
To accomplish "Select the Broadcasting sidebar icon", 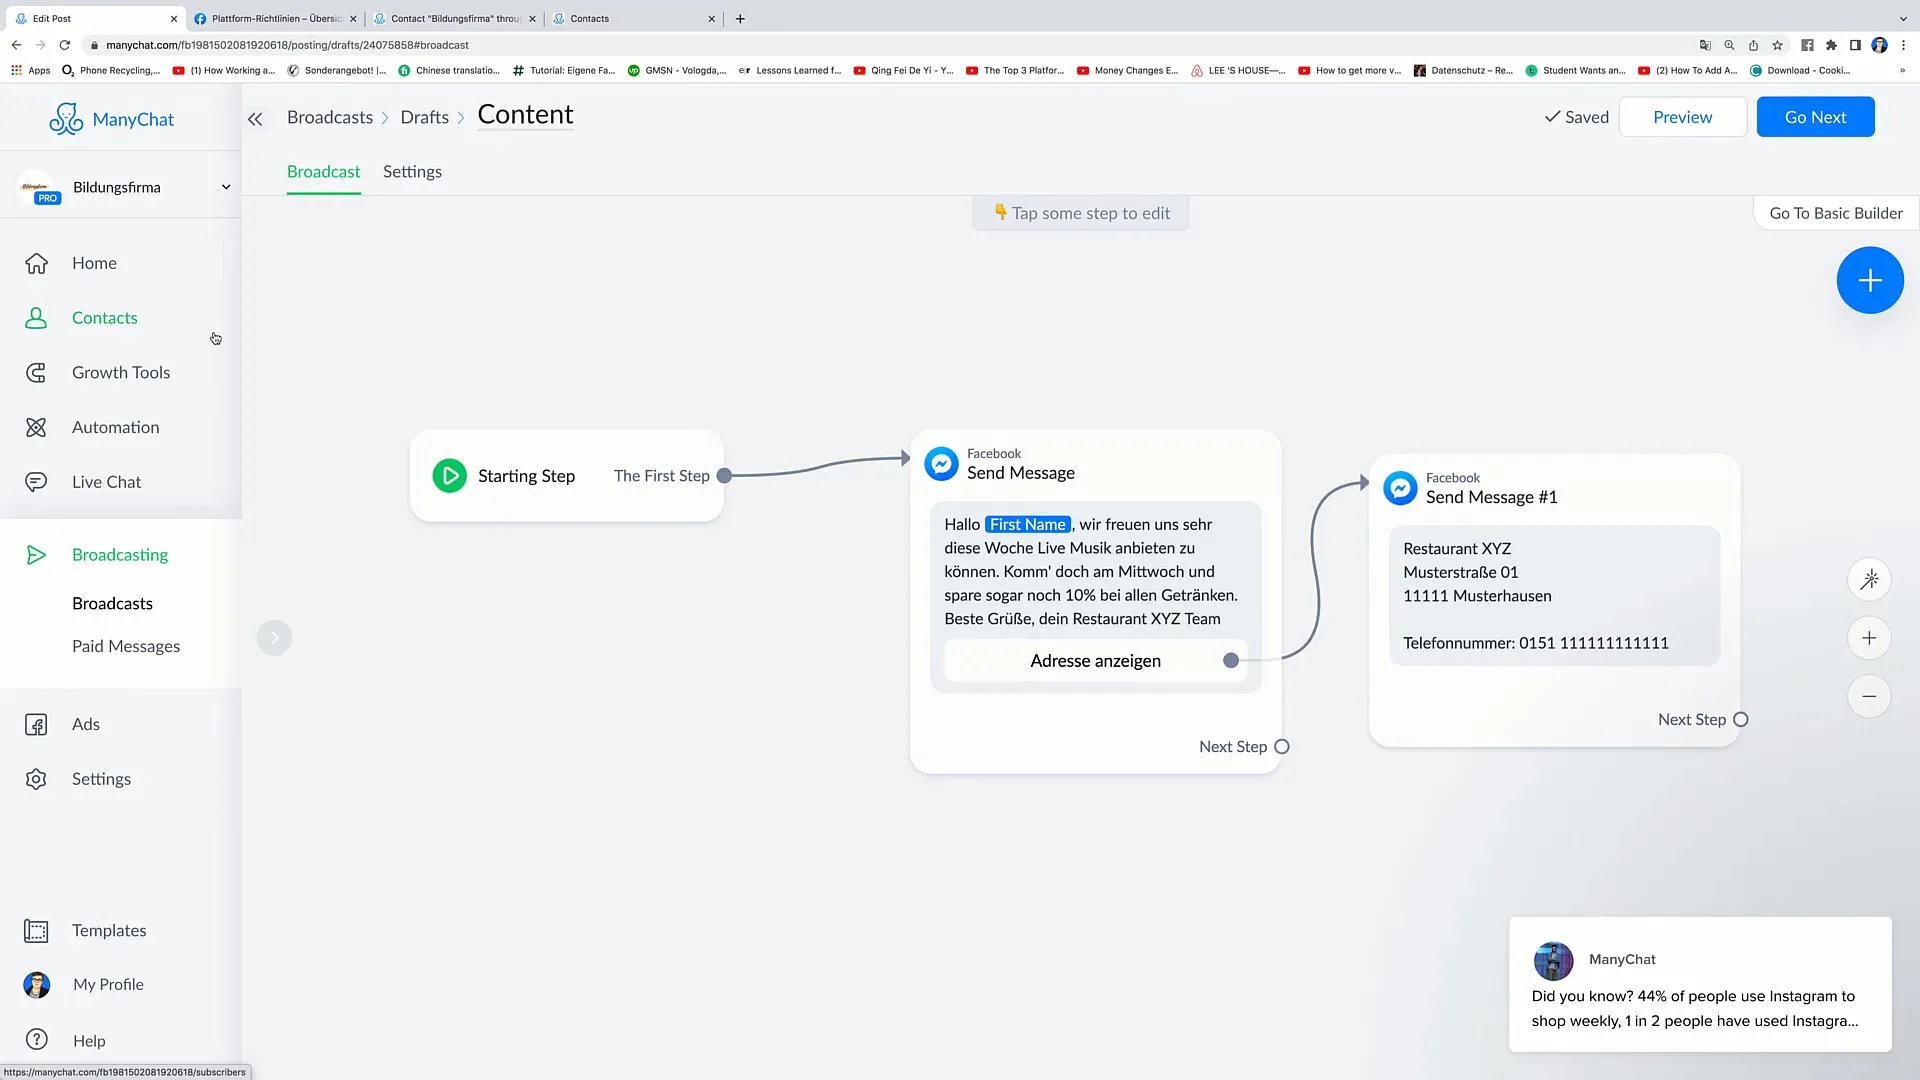I will click(x=36, y=555).
